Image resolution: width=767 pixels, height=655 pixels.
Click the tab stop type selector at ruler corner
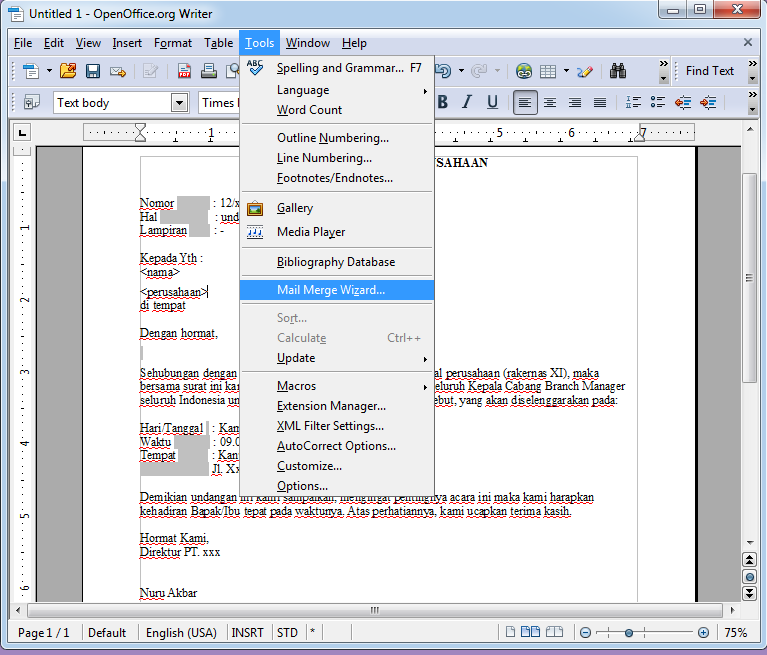pyautogui.click(x=22, y=133)
